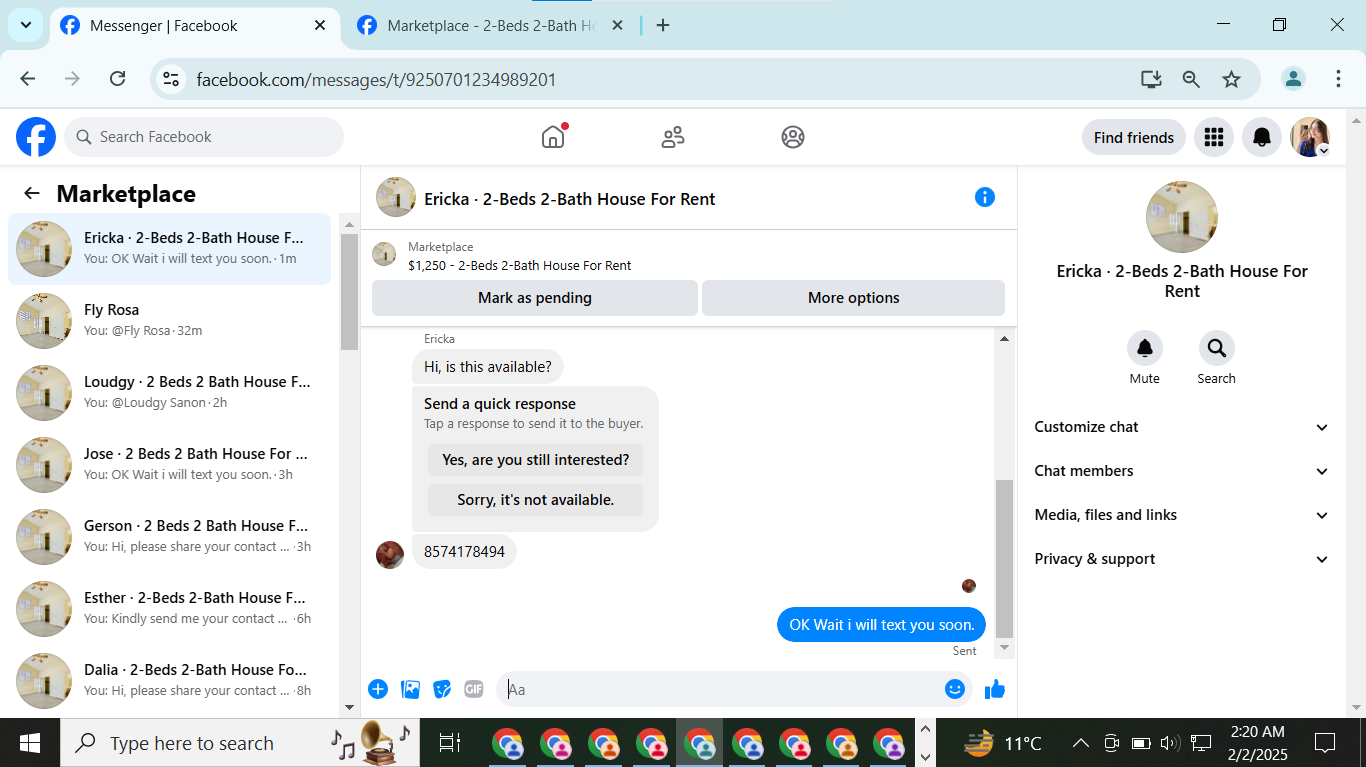Open Chrome tab search dropdown
Viewport: 1366px width, 767px height.
coord(25,25)
